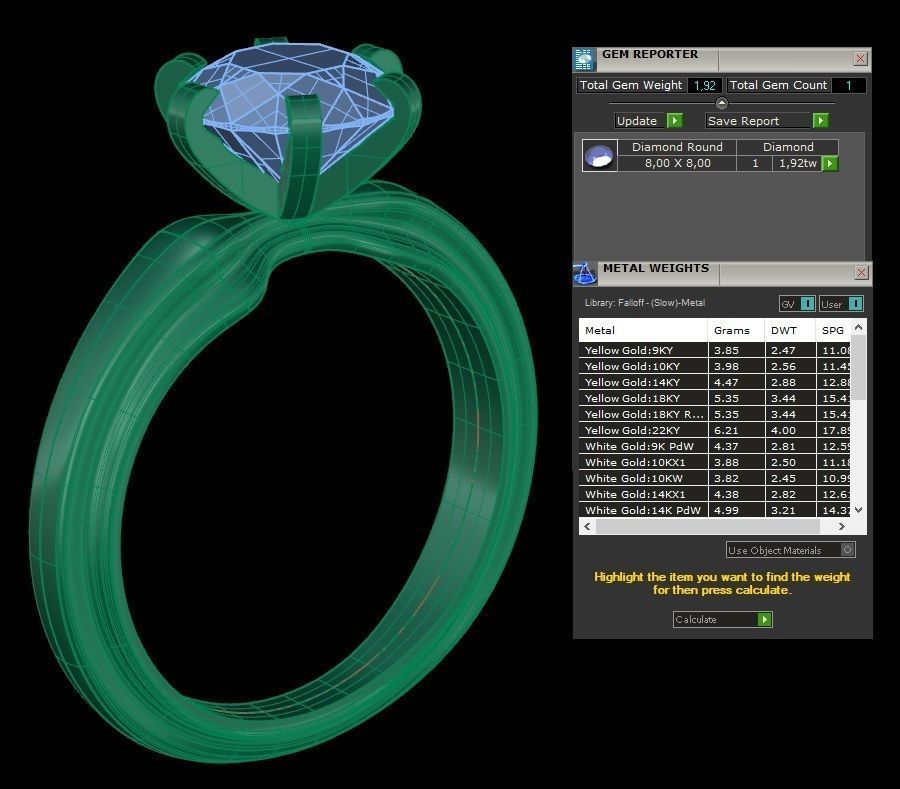Enable Use Object Materials option
The height and width of the screenshot is (789, 900).
(791, 550)
